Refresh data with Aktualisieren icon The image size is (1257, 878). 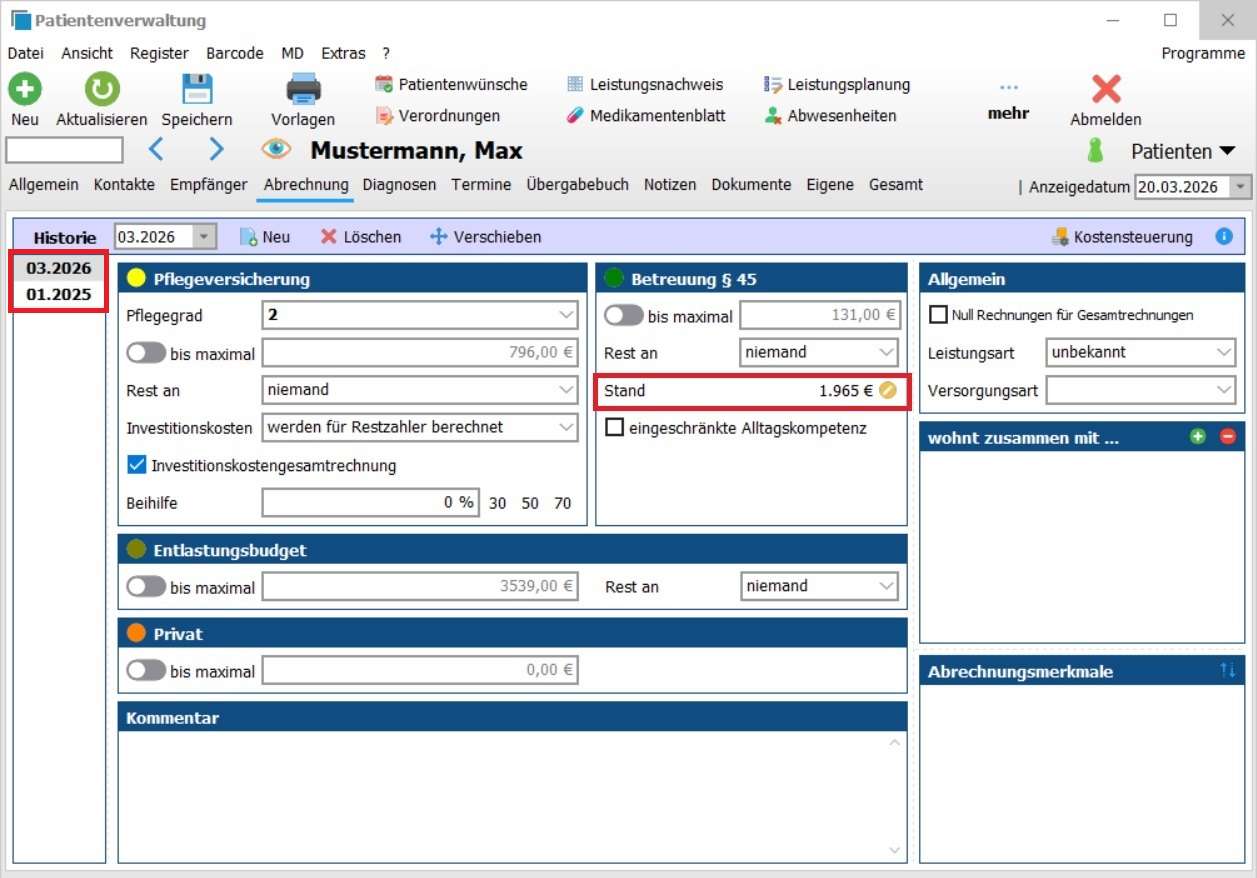pyautogui.click(x=101, y=90)
